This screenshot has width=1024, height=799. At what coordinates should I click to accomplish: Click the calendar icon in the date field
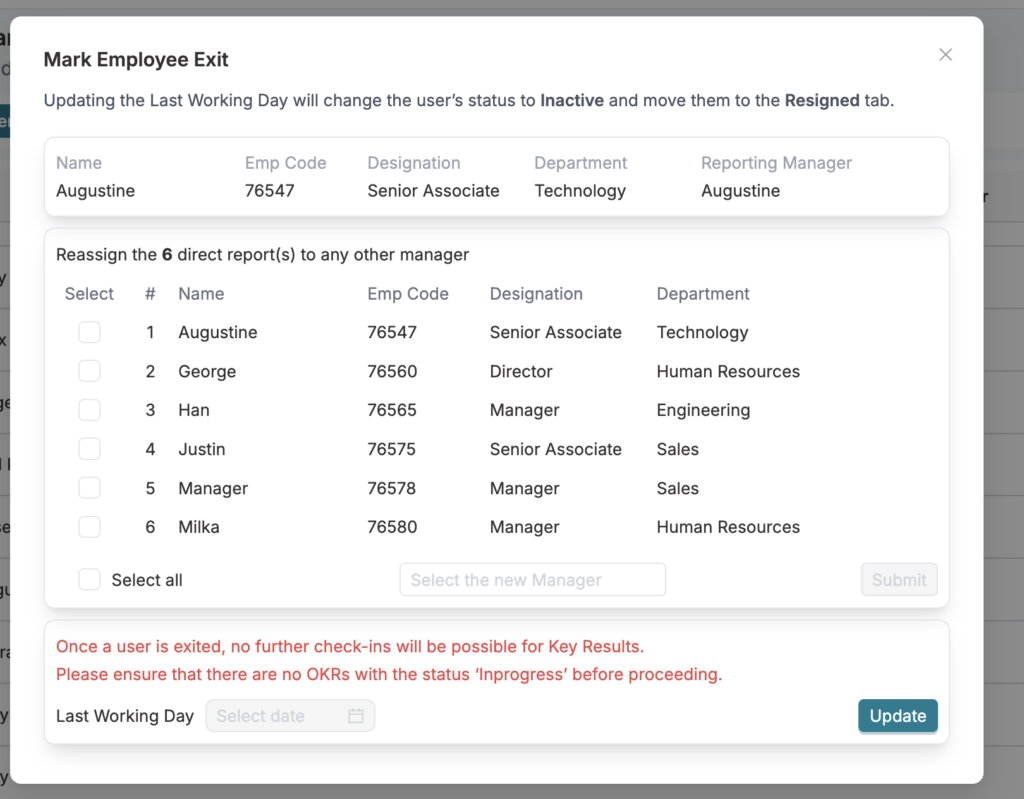356,716
